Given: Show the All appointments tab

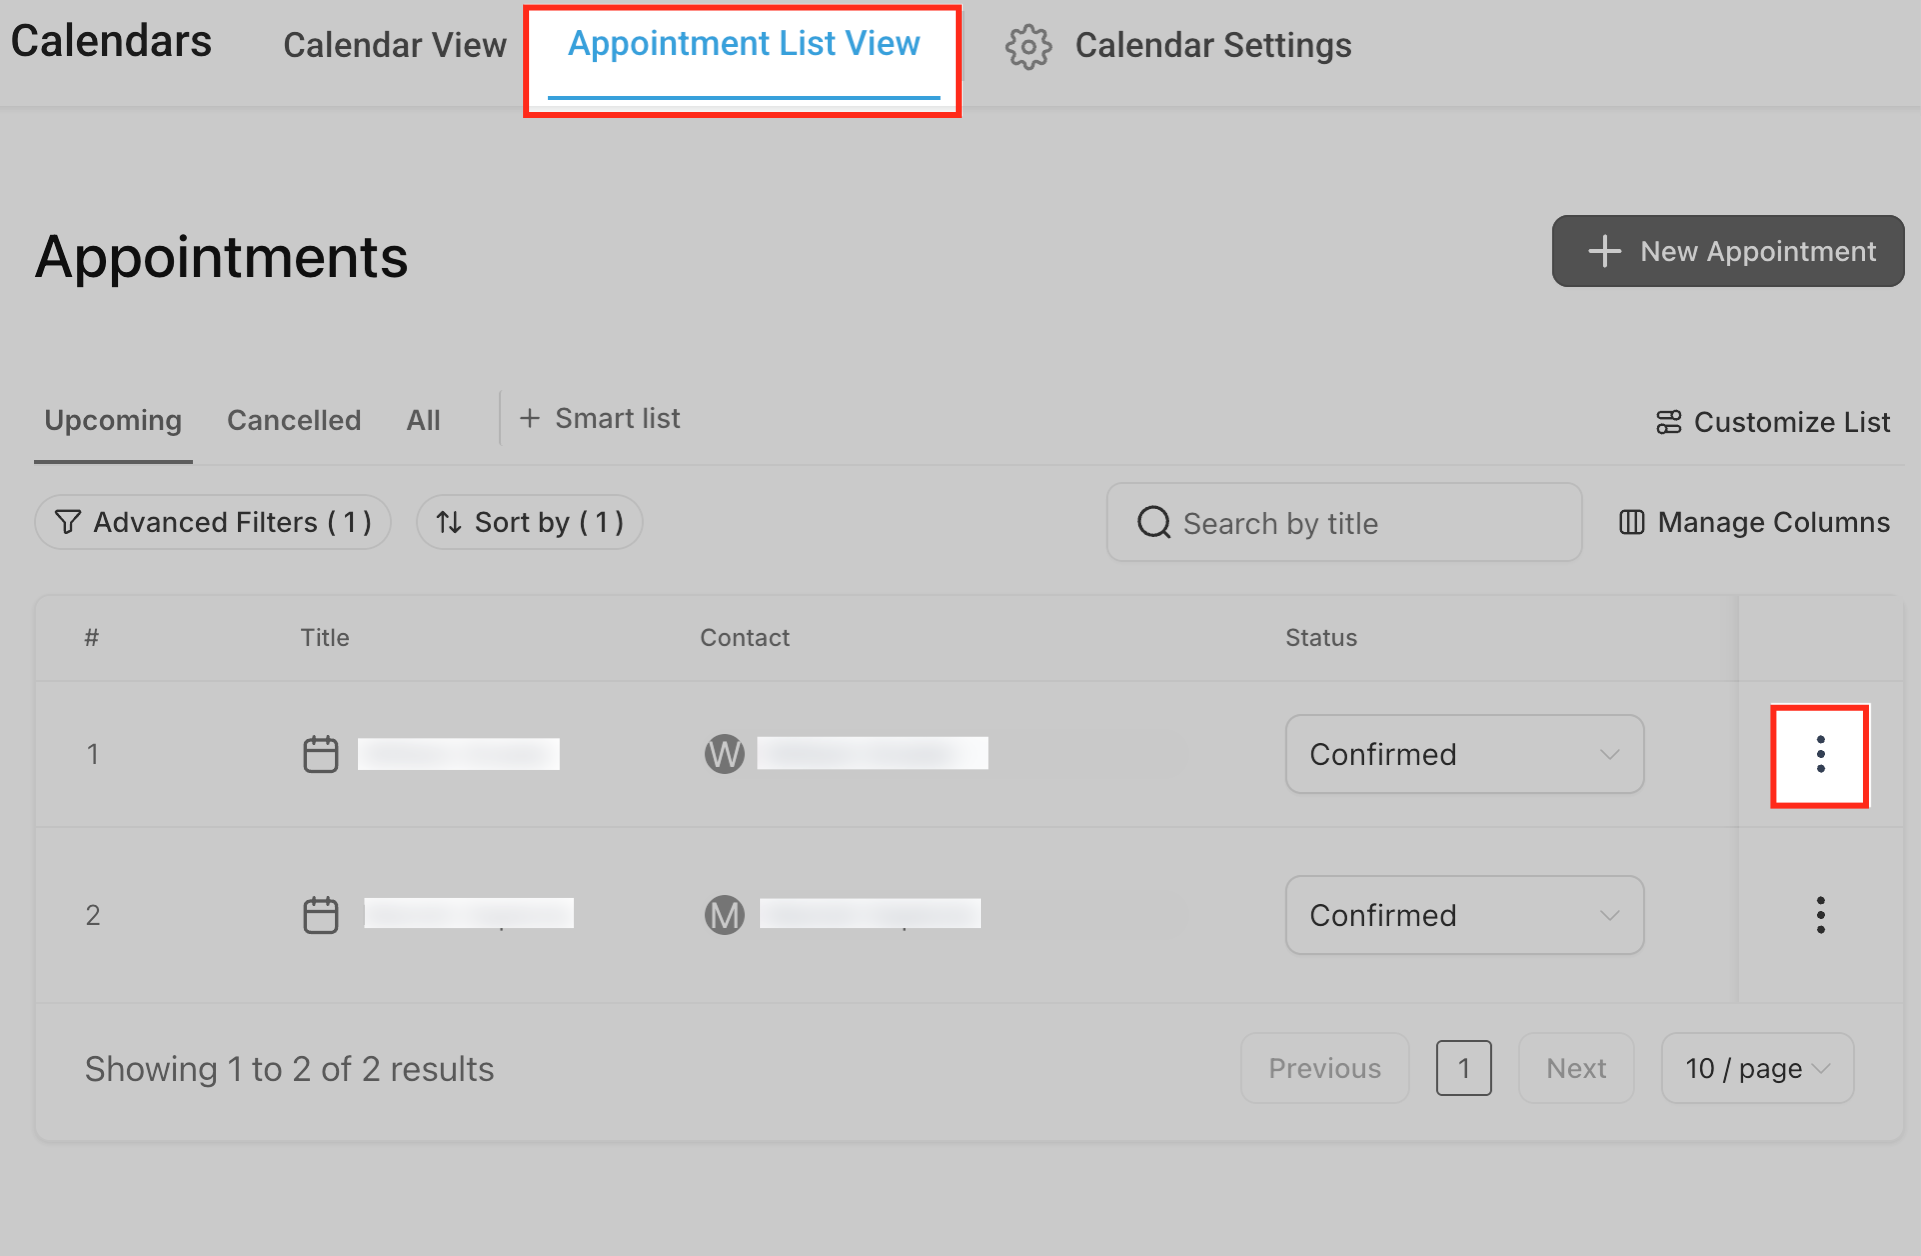Looking at the screenshot, I should click(x=423, y=420).
